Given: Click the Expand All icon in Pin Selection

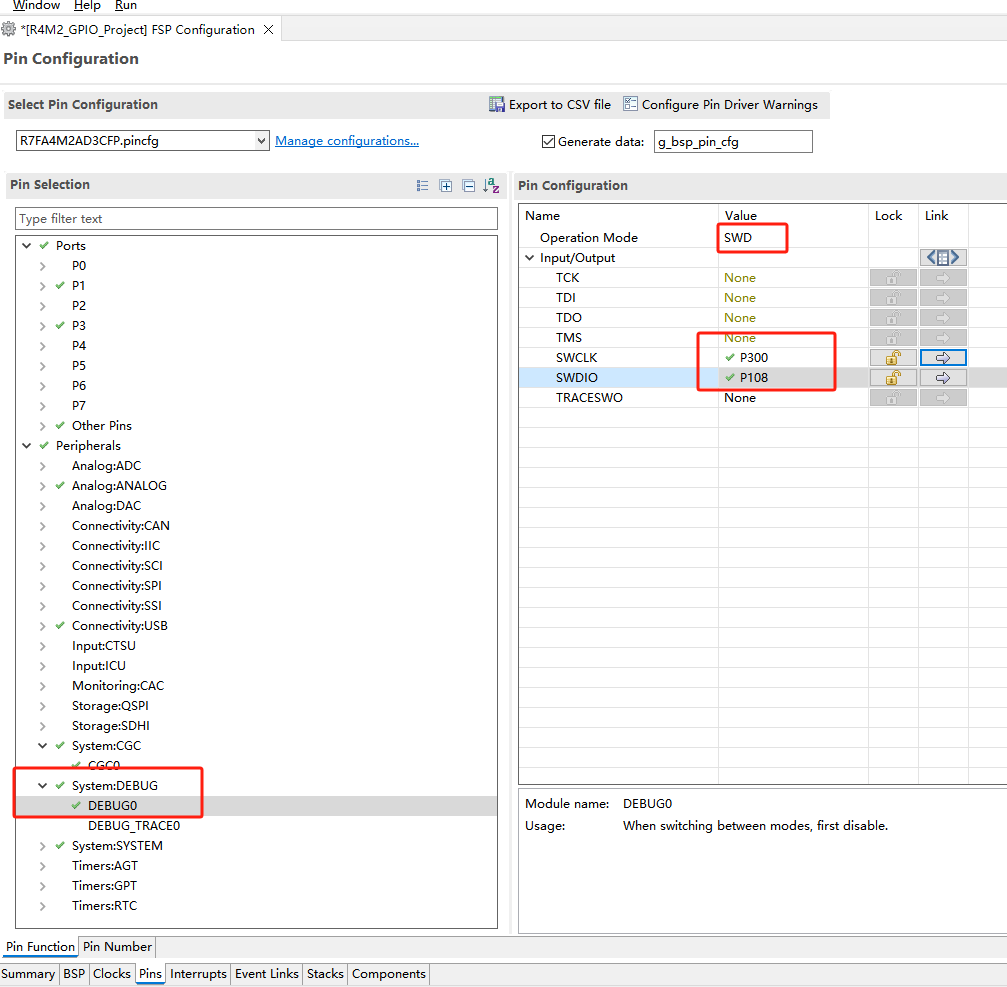Looking at the screenshot, I should tap(446, 186).
